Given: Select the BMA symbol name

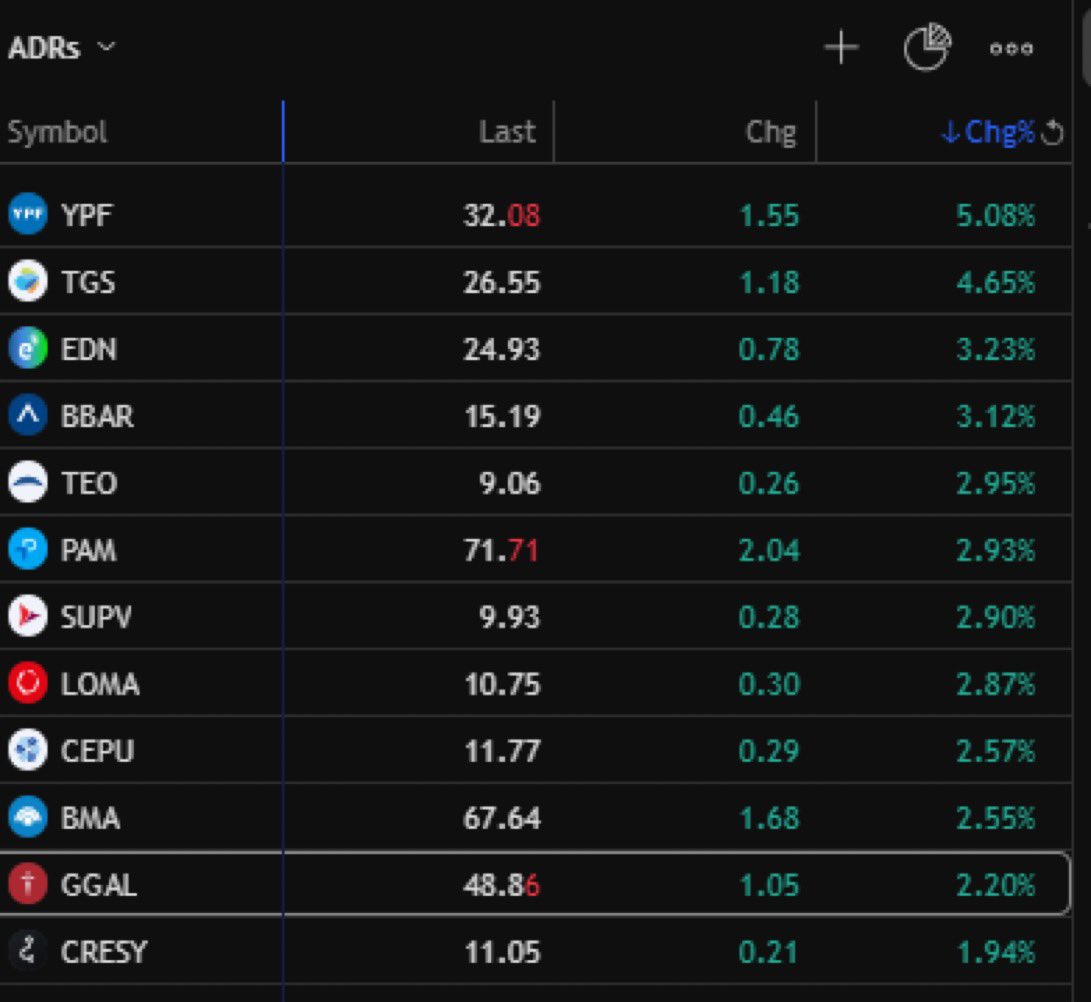Looking at the screenshot, I should [x=90, y=818].
